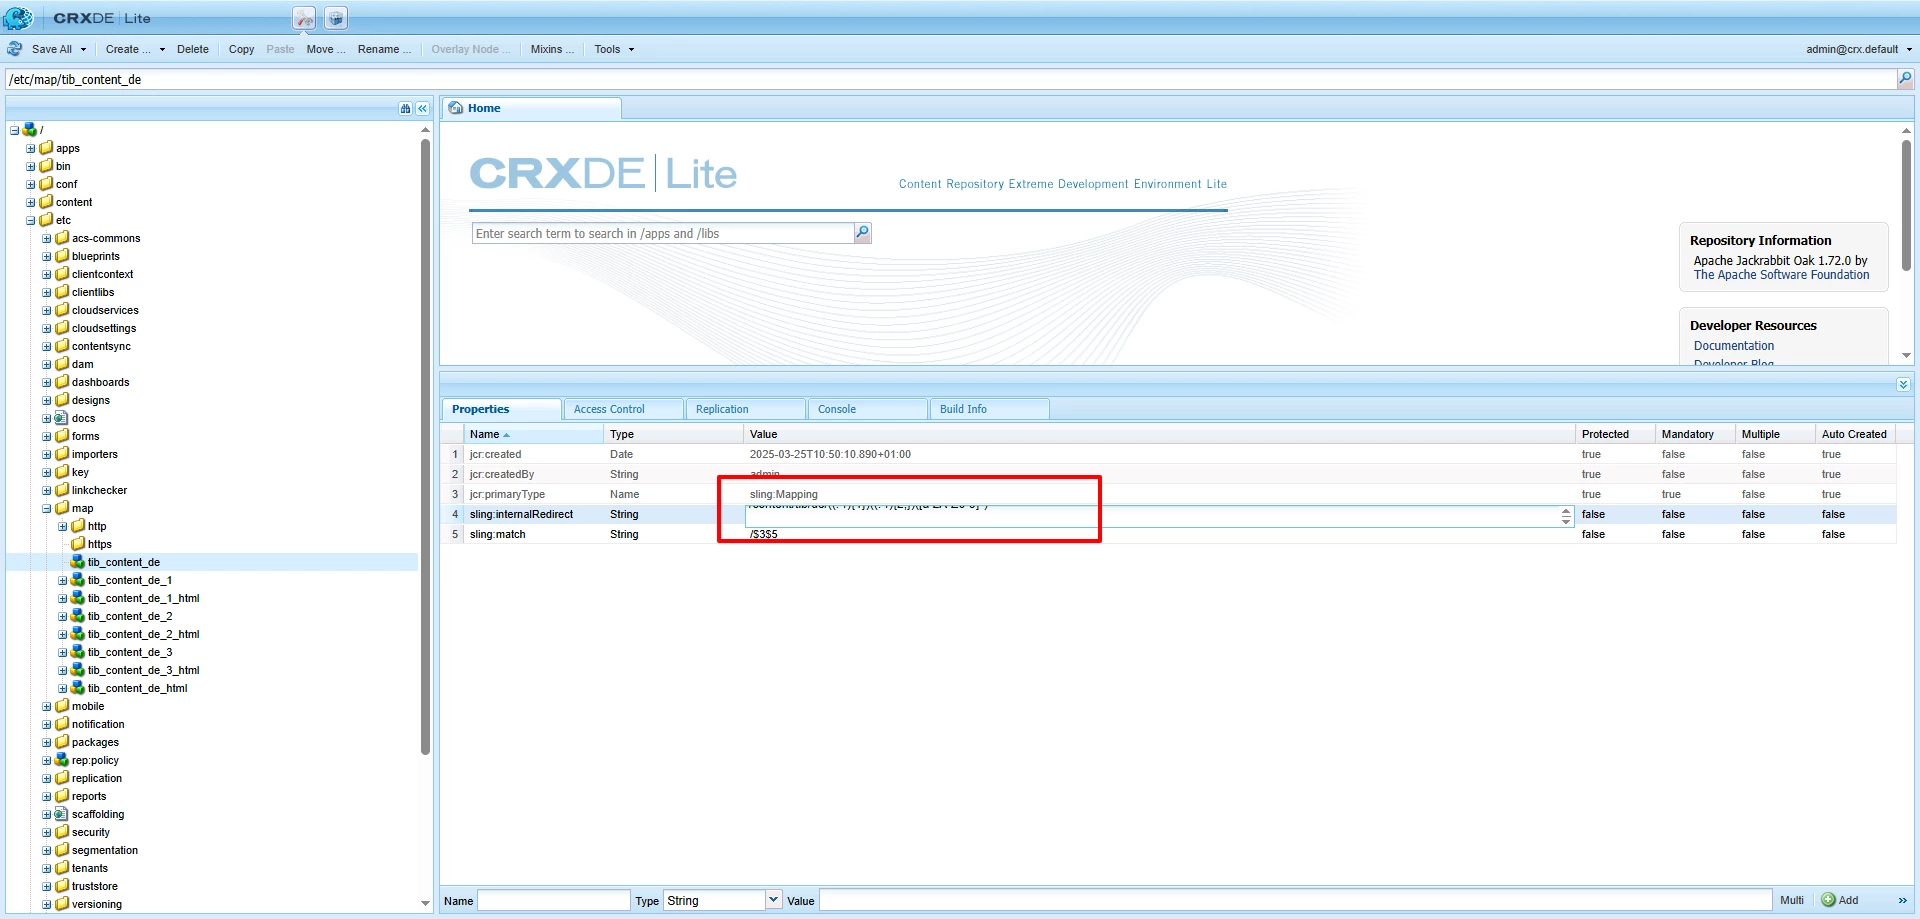1920x919 pixels.
Task: Click the Move toolbar button
Action: [x=326, y=49]
